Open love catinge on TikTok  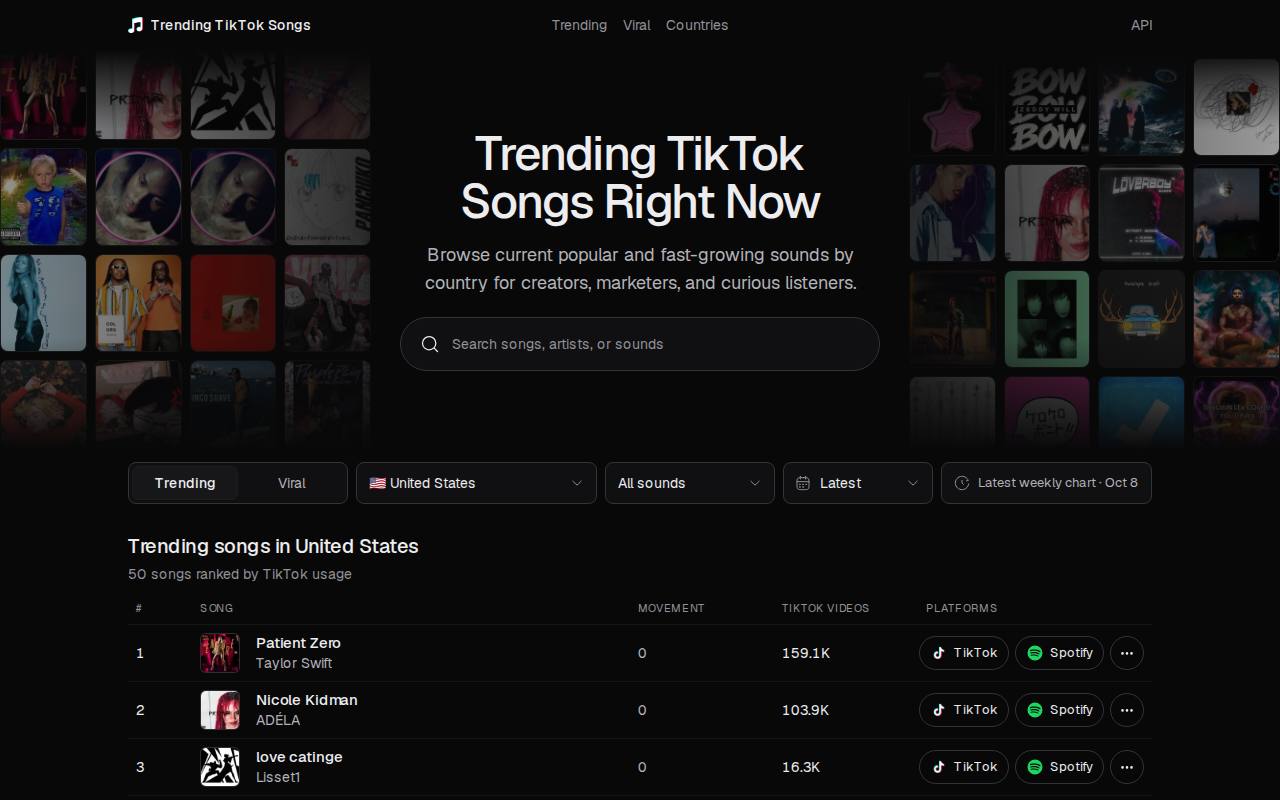point(964,767)
